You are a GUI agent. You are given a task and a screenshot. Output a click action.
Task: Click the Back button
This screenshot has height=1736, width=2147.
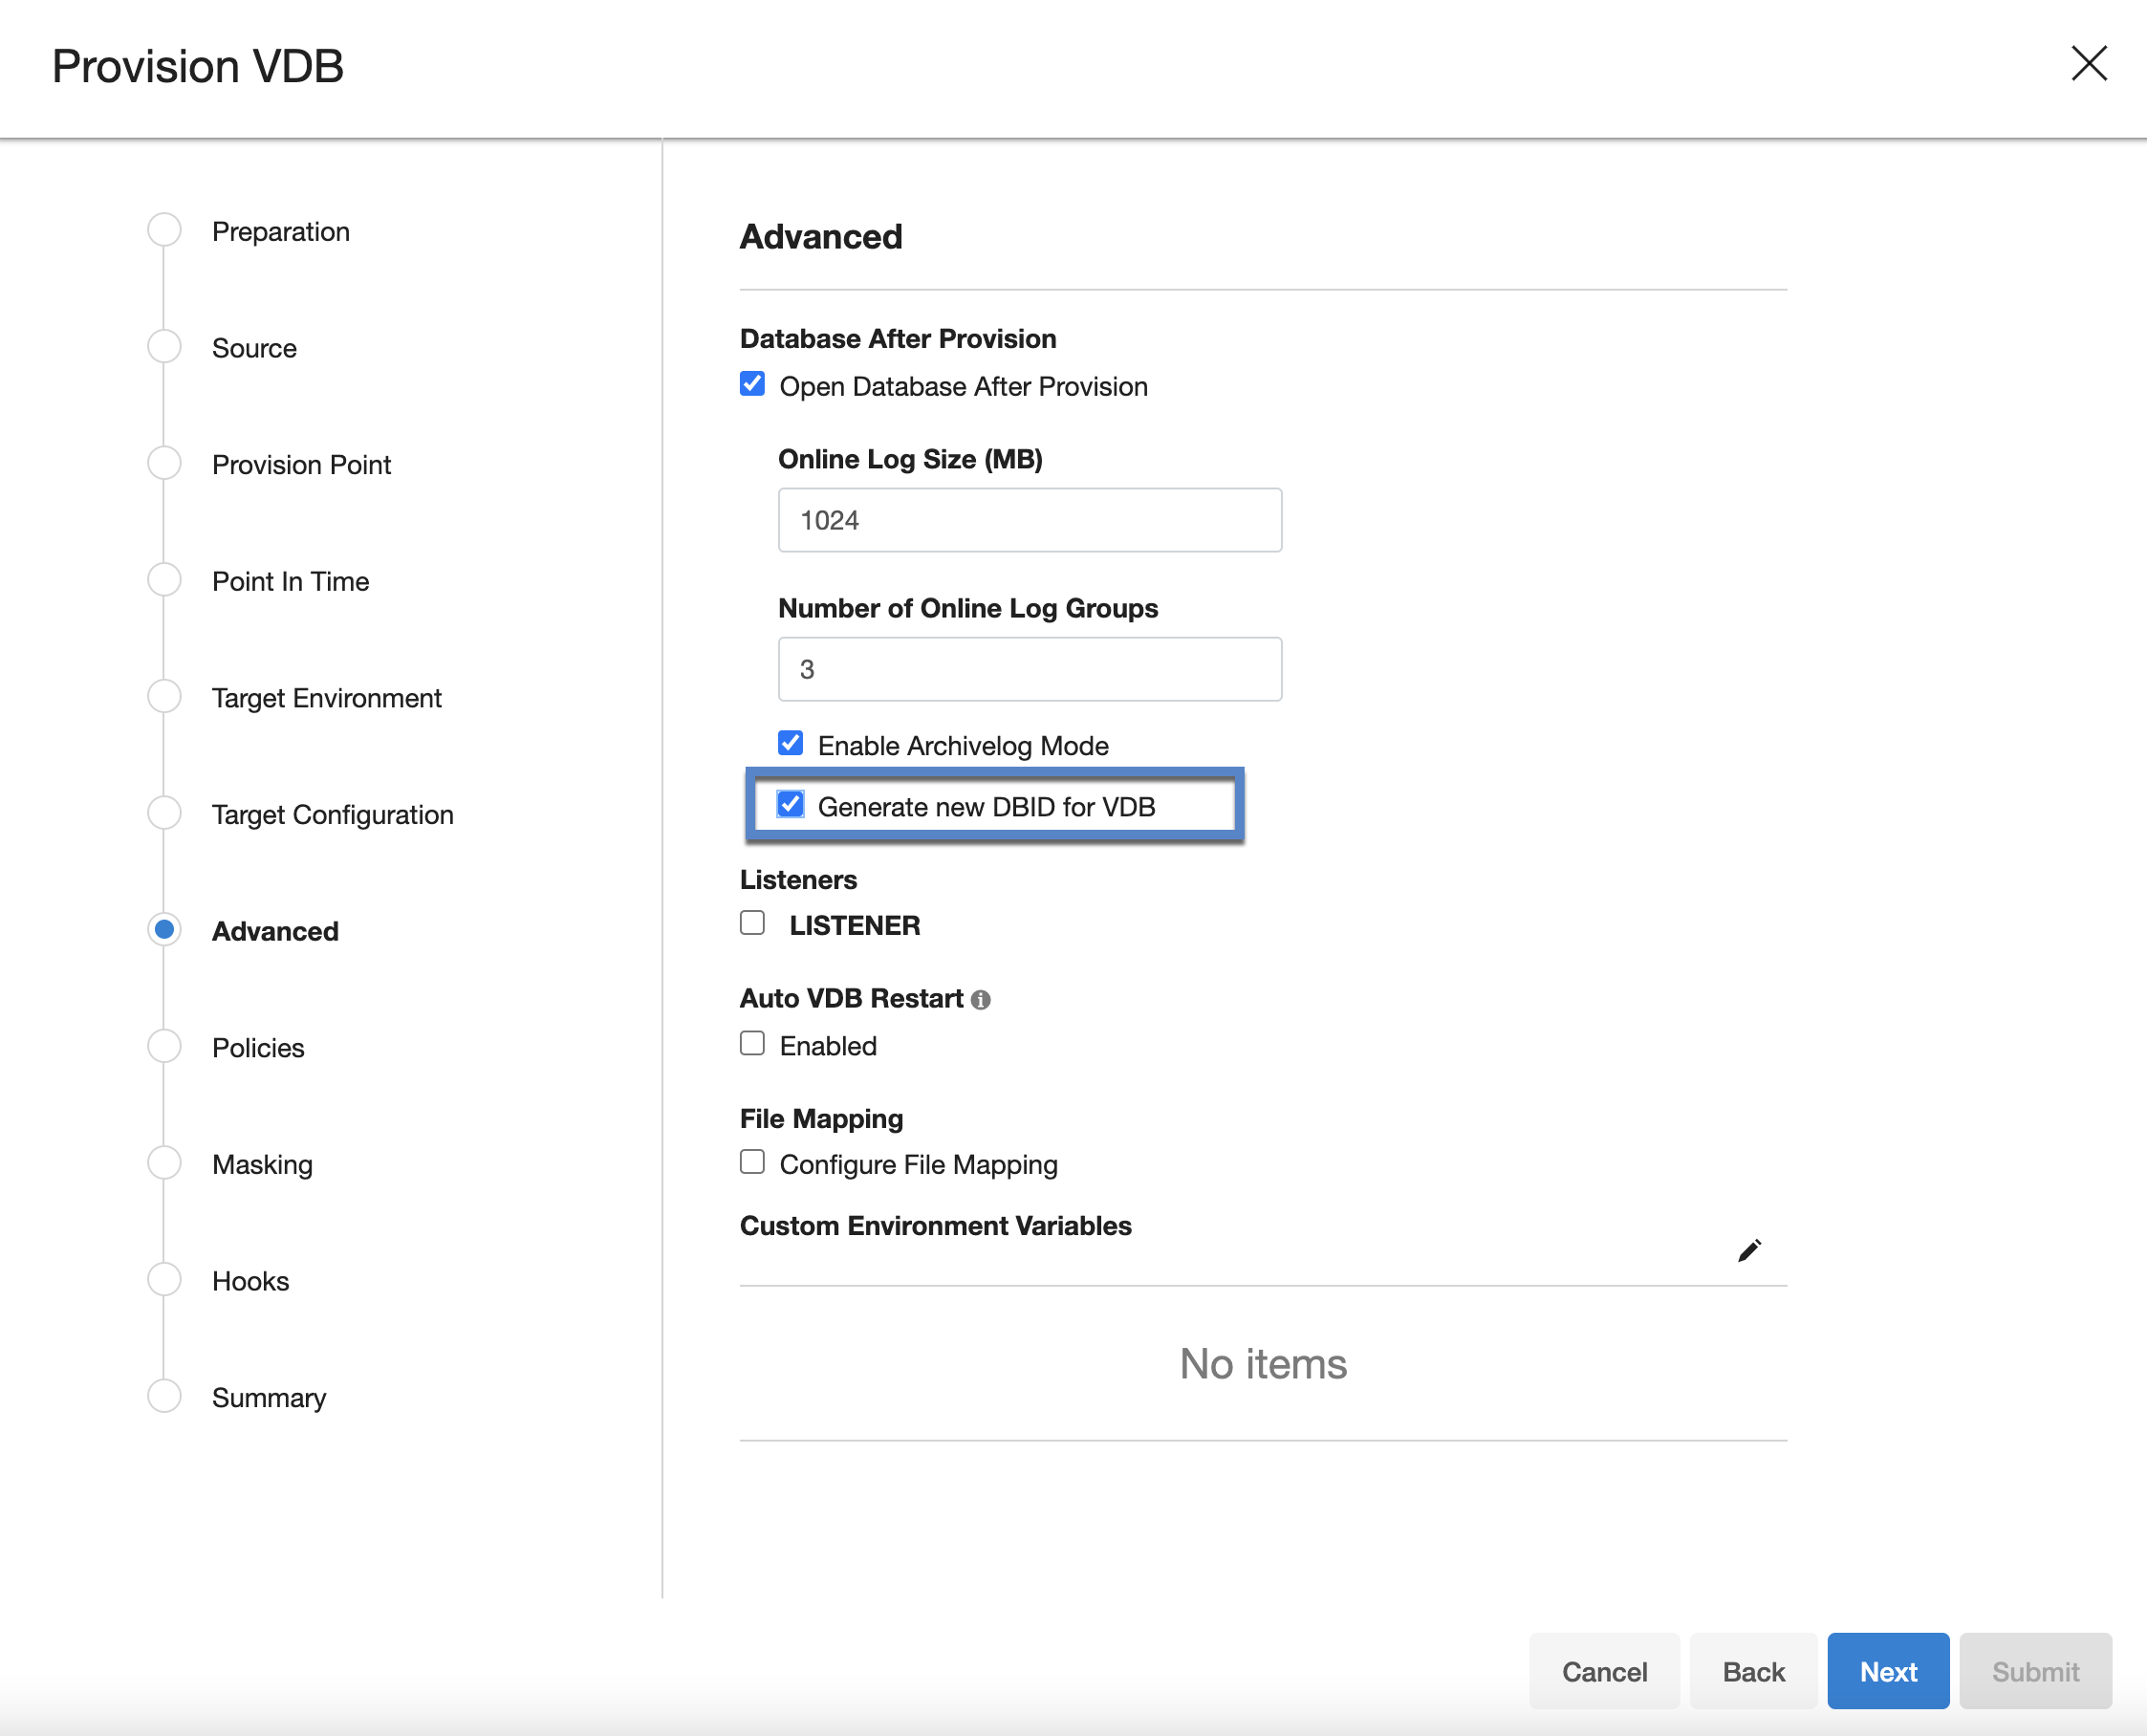[1752, 1670]
